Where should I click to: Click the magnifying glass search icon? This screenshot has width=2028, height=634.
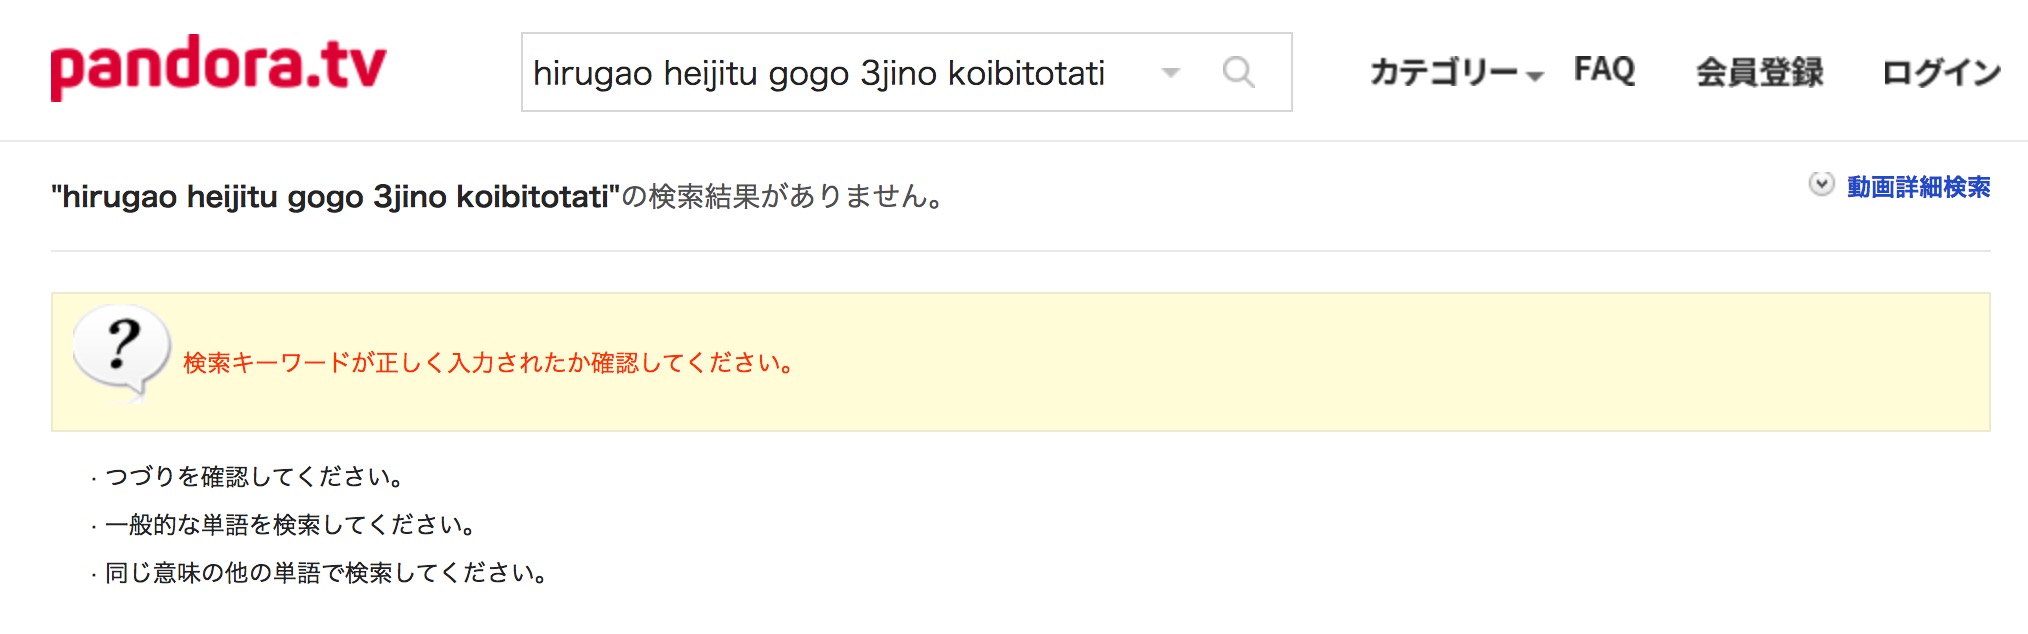(x=1238, y=72)
